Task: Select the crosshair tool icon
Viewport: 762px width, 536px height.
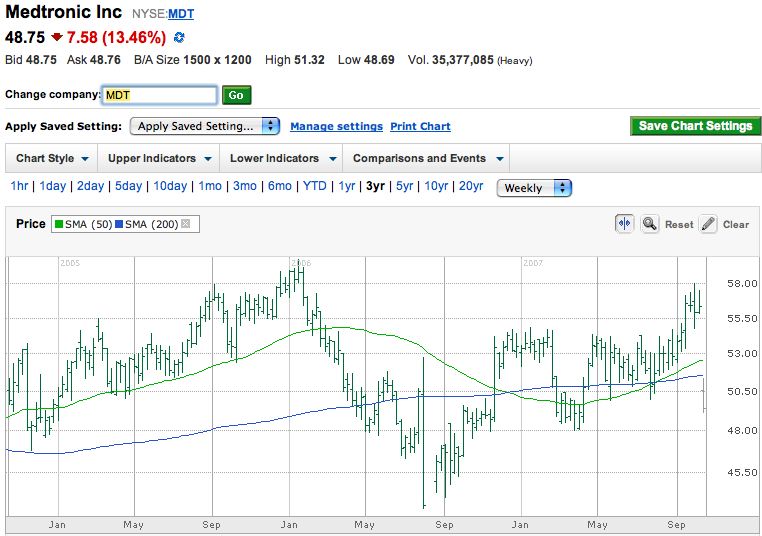Action: tap(624, 224)
